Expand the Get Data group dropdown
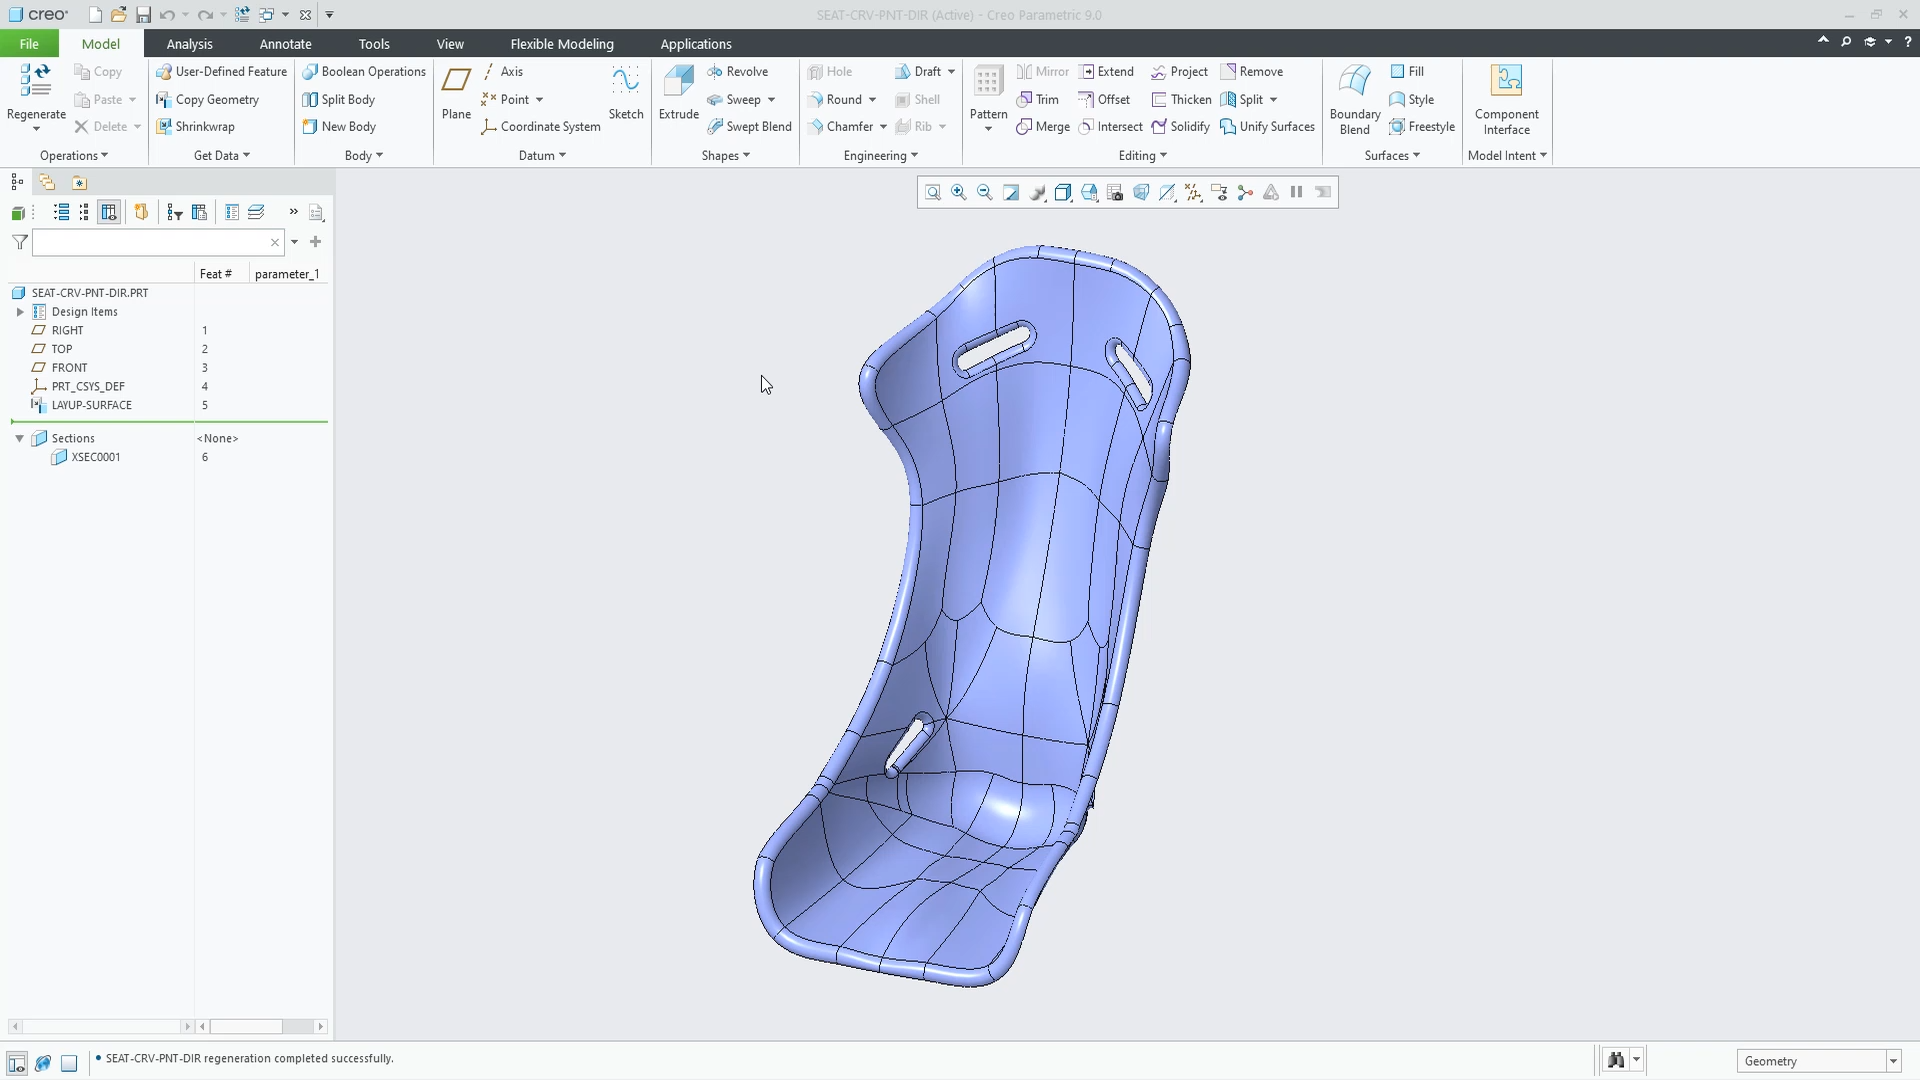Viewport: 1920px width, 1080px height. 222,155
